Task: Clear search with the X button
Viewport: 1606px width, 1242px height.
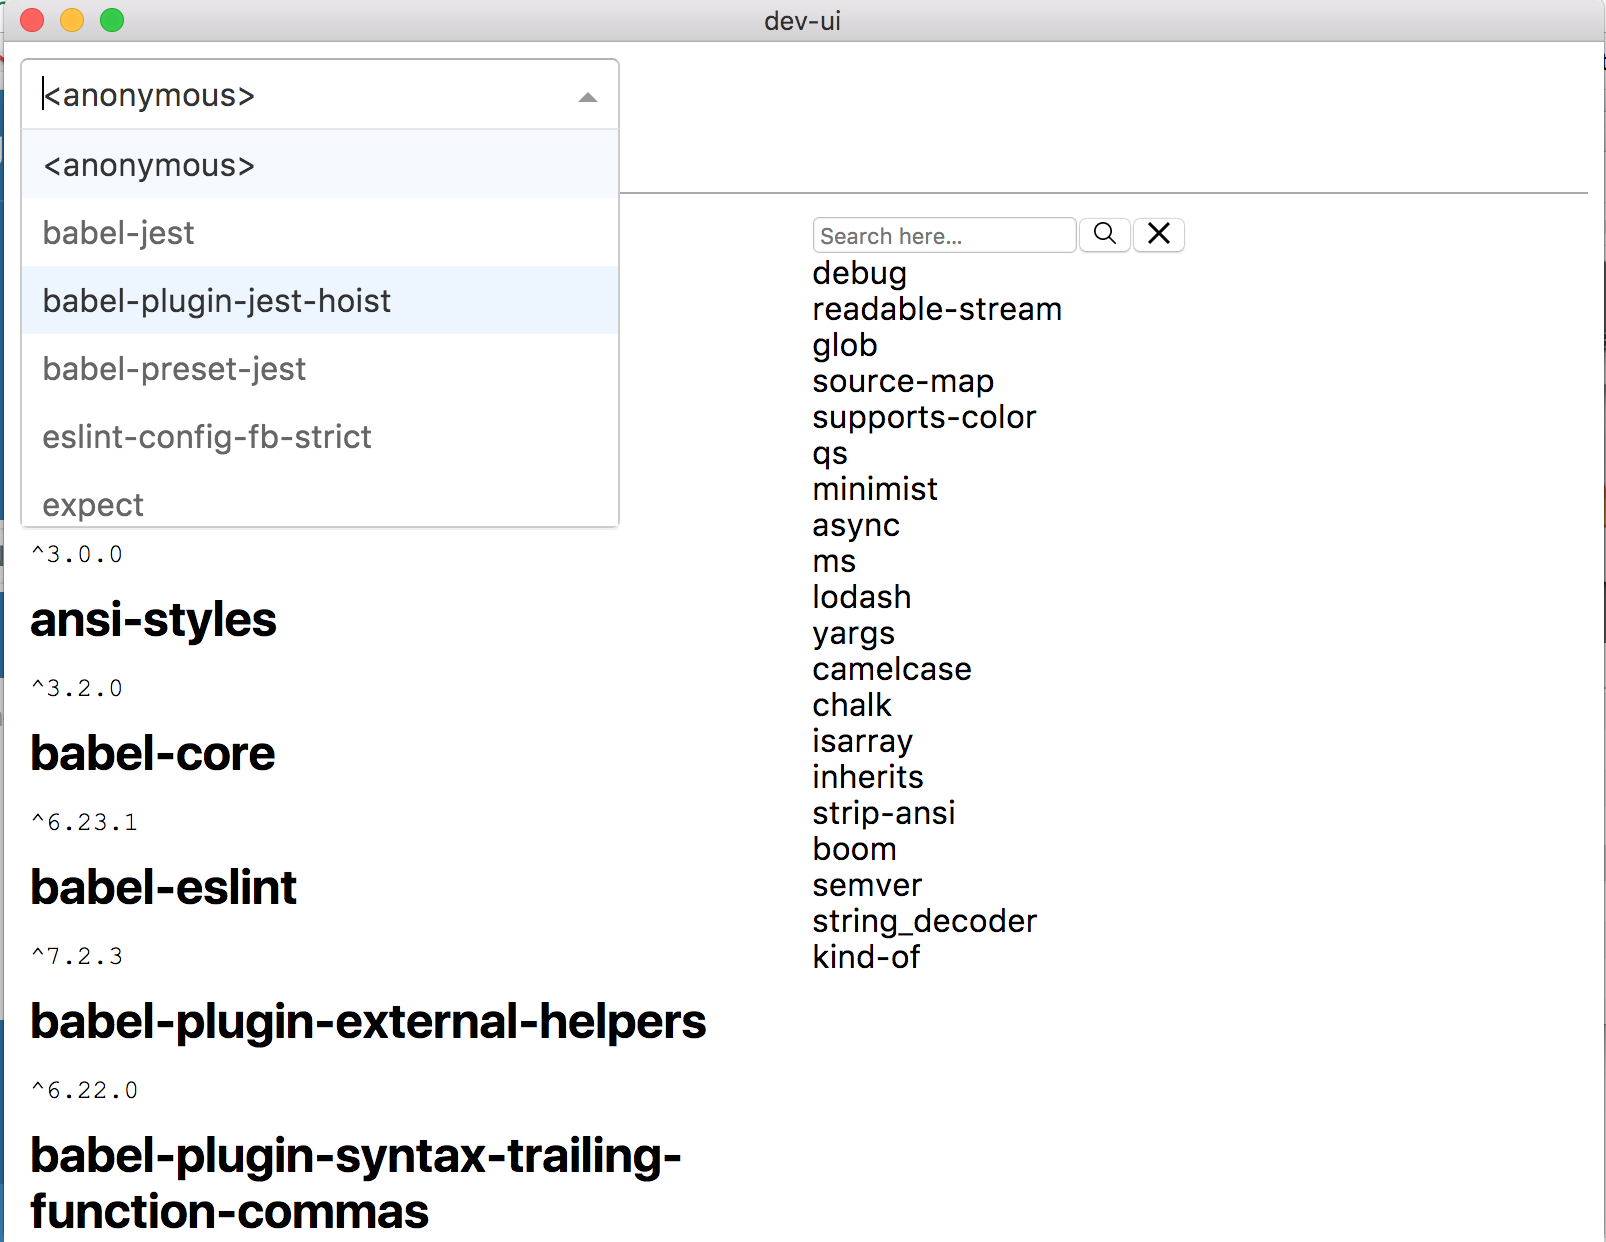Action: [1159, 234]
